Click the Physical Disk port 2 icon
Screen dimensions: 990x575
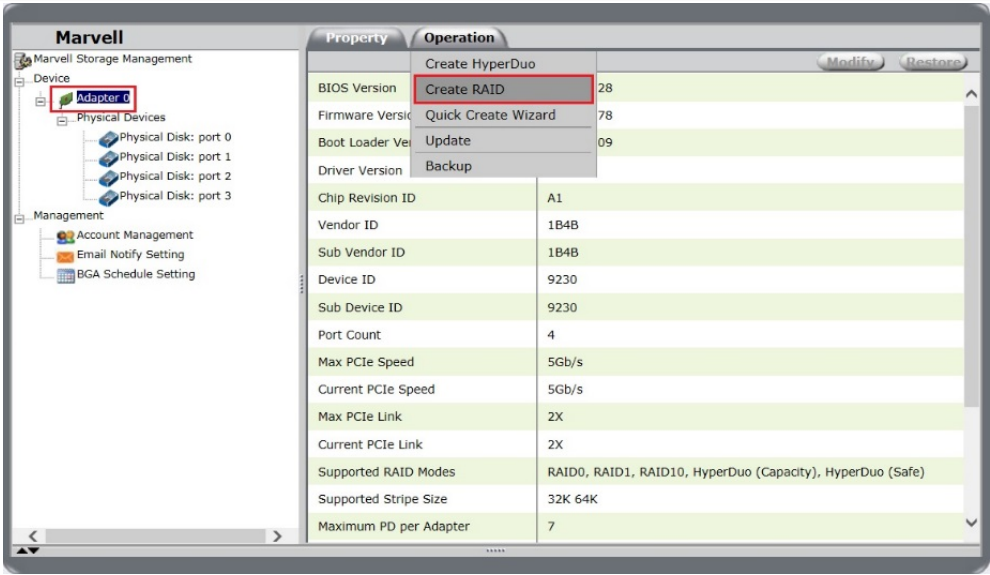click(108, 177)
